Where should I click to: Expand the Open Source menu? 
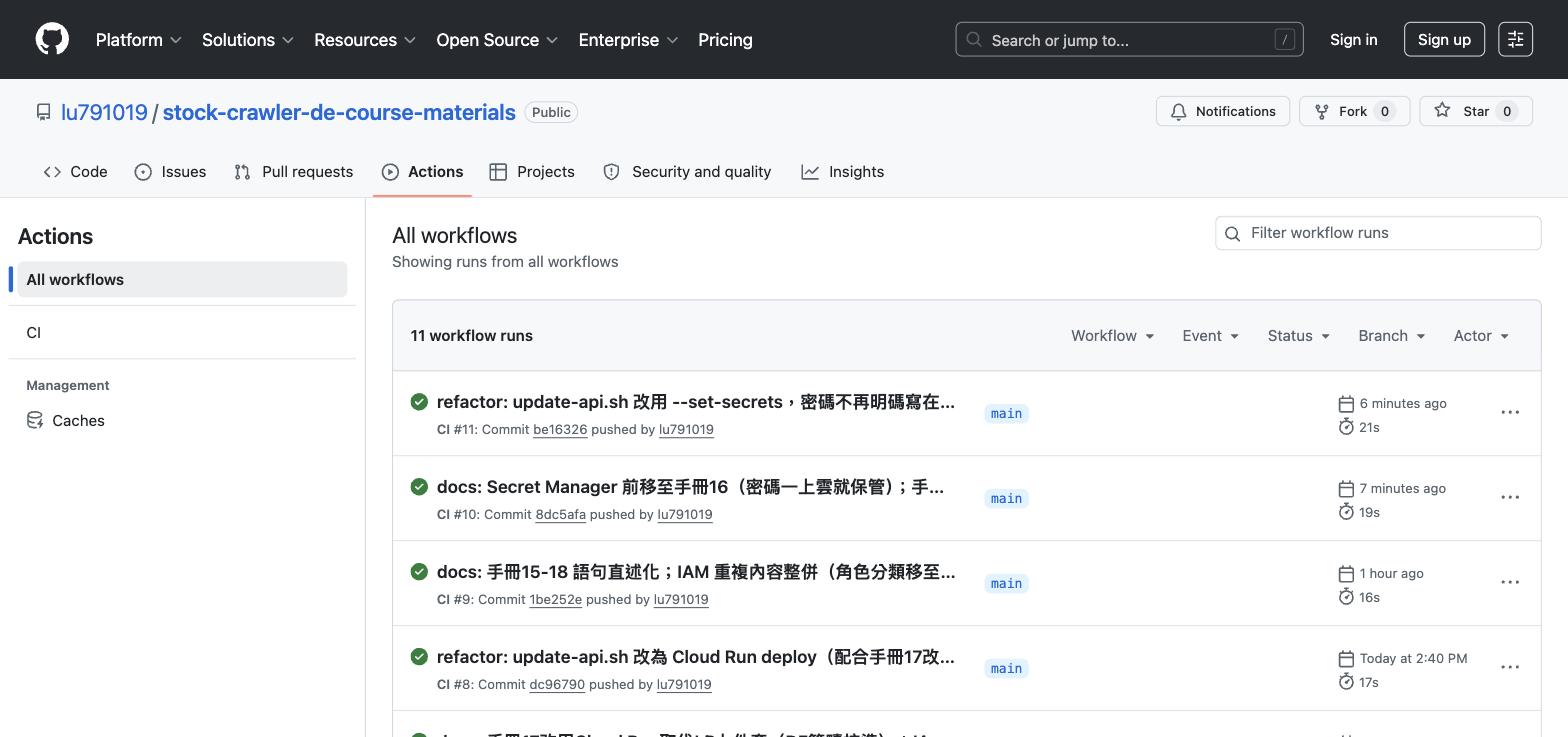click(497, 40)
